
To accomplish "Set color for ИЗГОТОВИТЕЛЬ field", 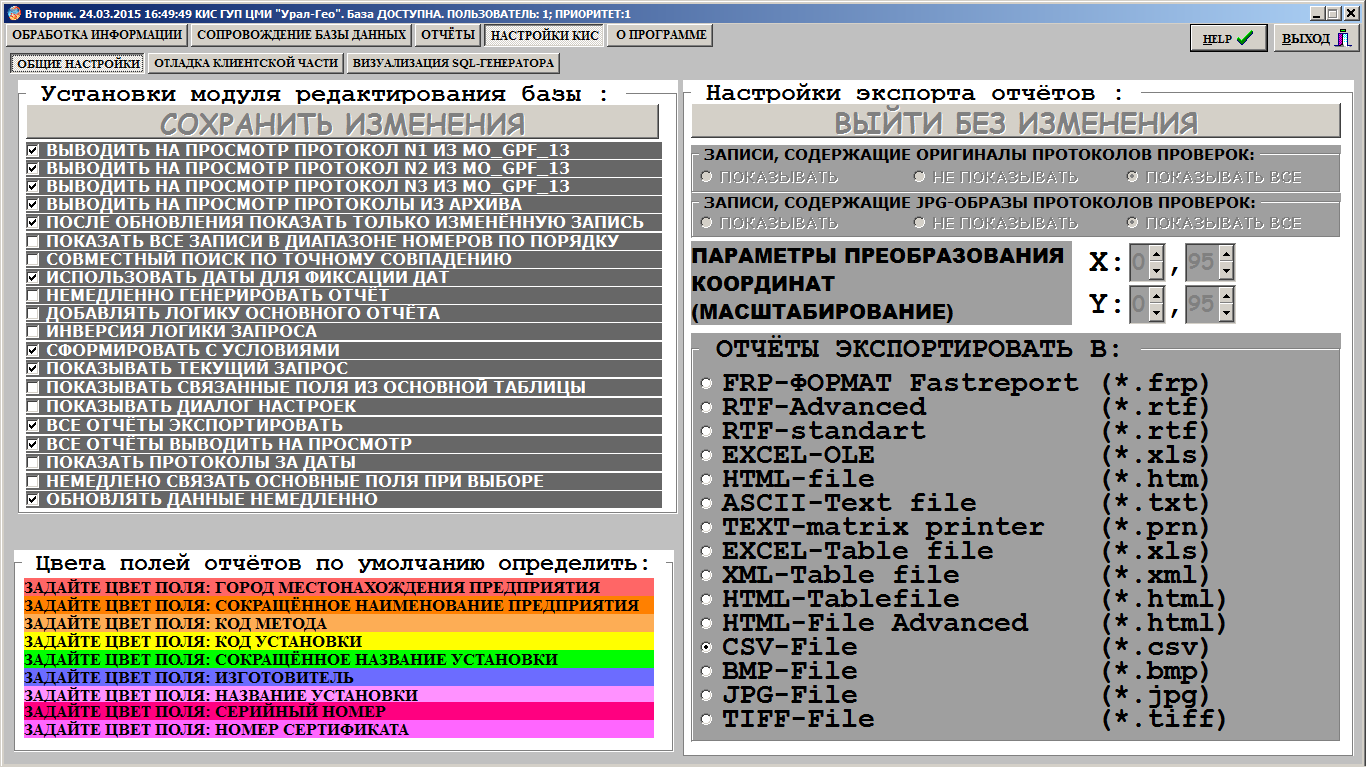I will coord(338,677).
